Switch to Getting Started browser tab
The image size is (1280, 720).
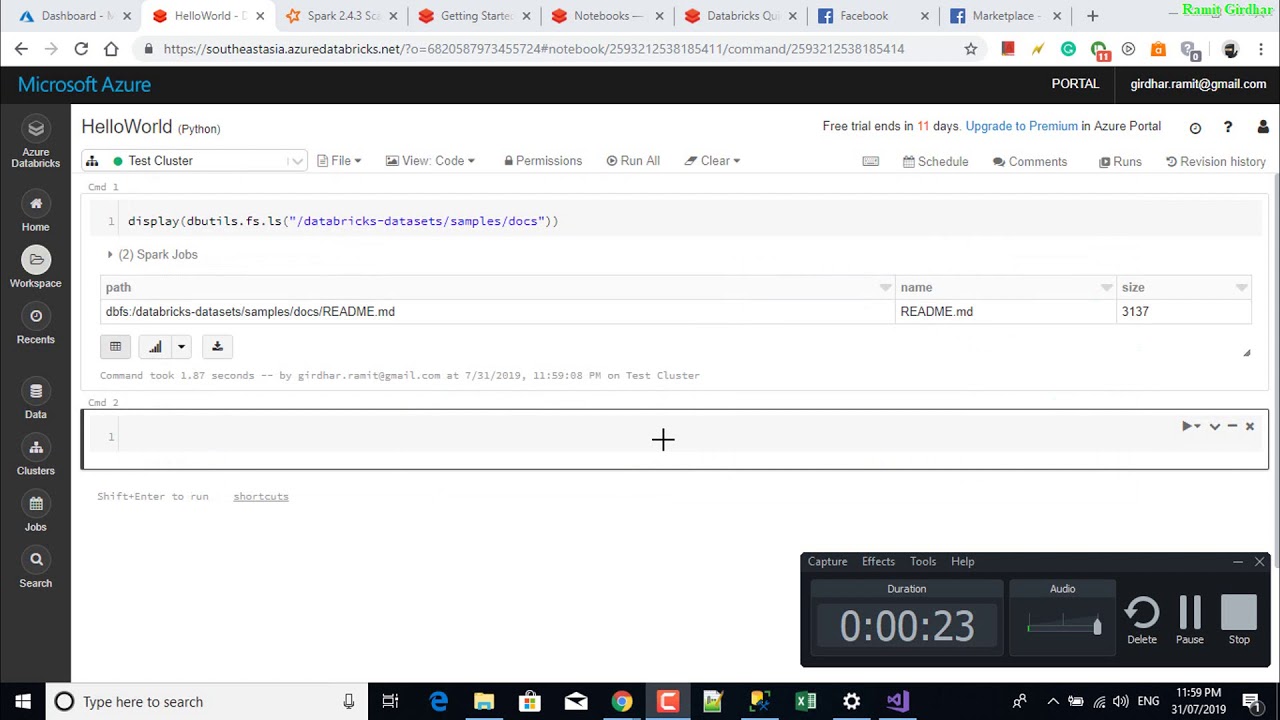[474, 16]
